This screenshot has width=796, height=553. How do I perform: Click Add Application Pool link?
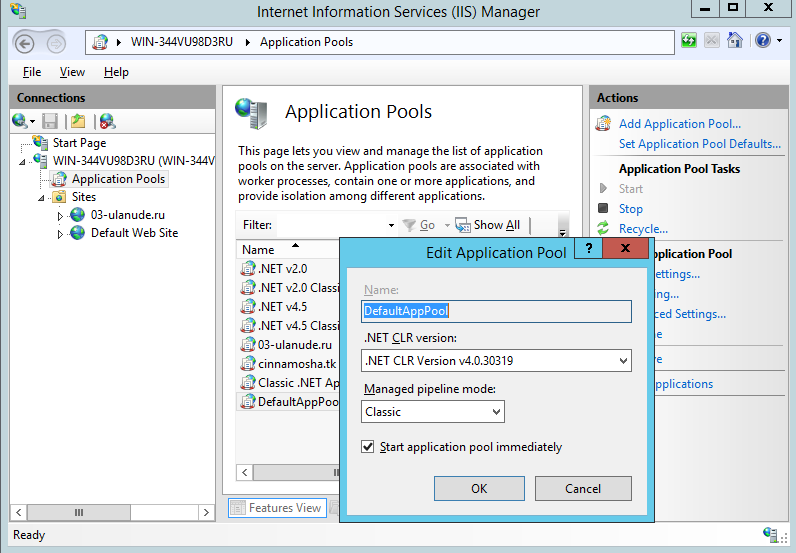coord(680,124)
